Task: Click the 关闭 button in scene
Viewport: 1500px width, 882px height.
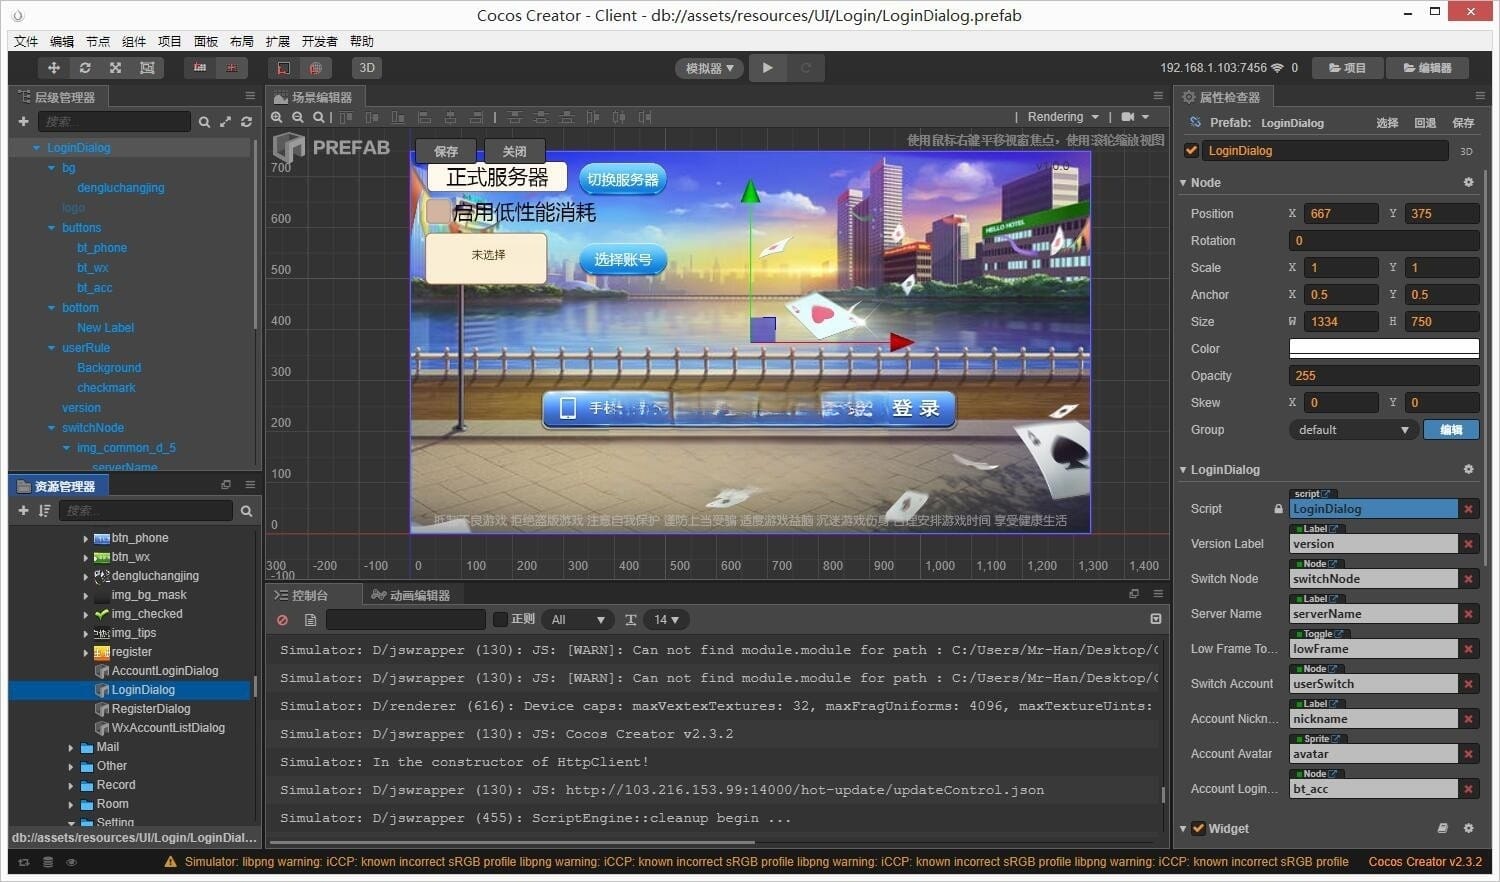Action: click(514, 151)
